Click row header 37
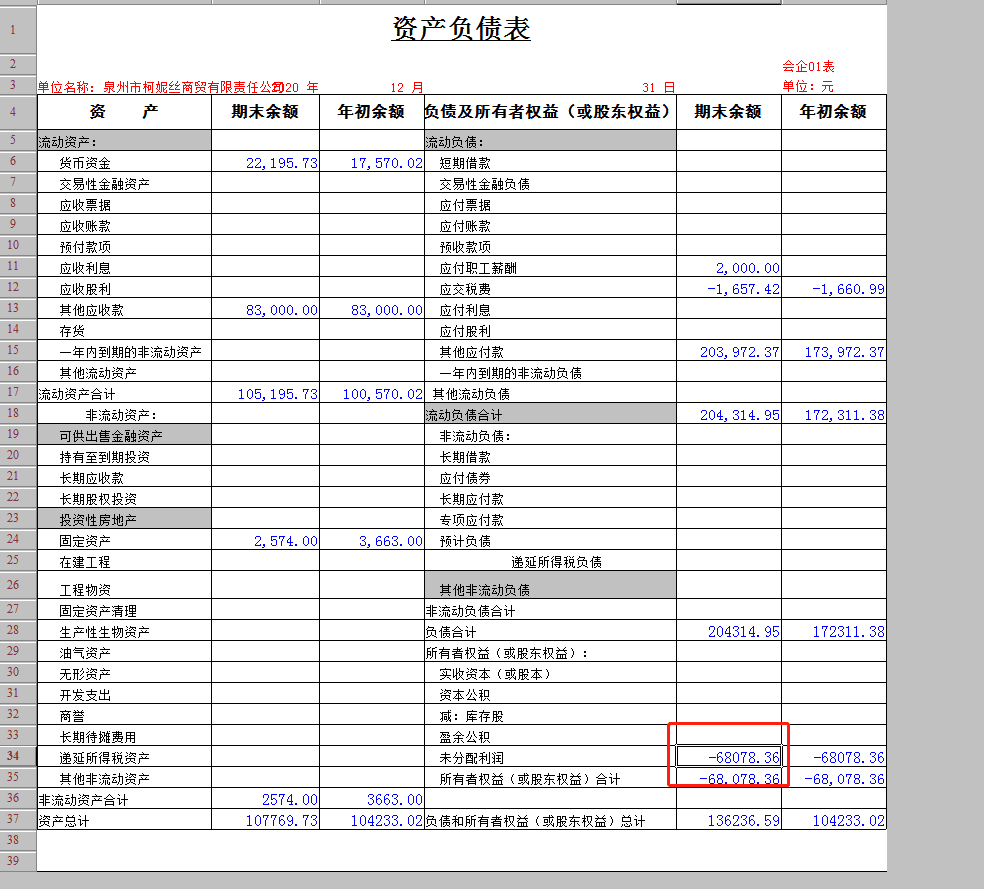The width and height of the screenshot is (984, 889). coord(13,819)
